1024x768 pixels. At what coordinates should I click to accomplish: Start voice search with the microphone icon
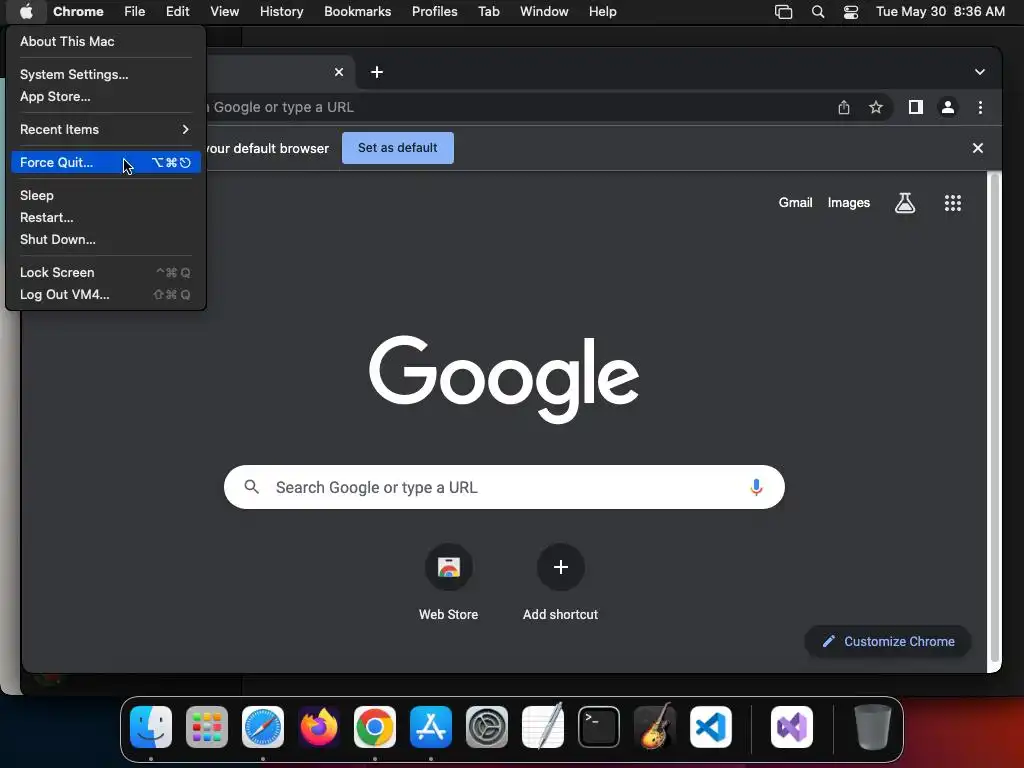(756, 487)
